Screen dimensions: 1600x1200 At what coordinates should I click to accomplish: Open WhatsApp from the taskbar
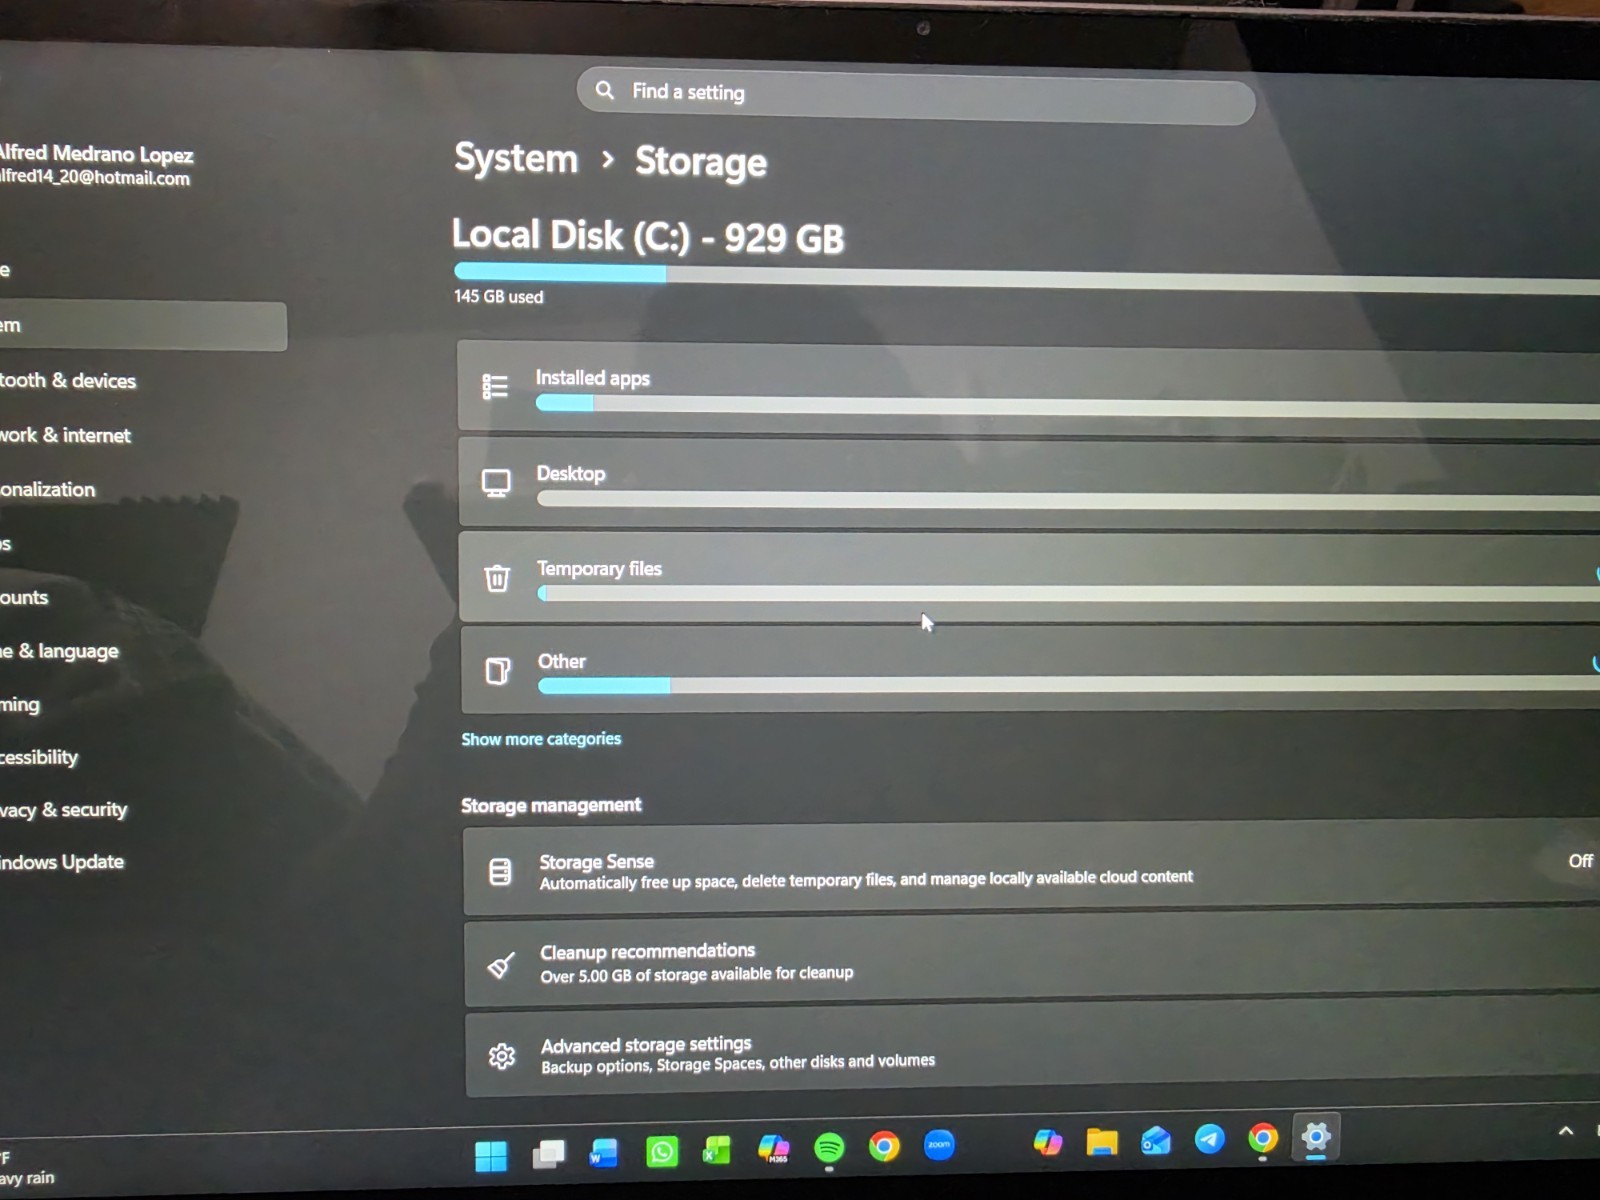(662, 1152)
